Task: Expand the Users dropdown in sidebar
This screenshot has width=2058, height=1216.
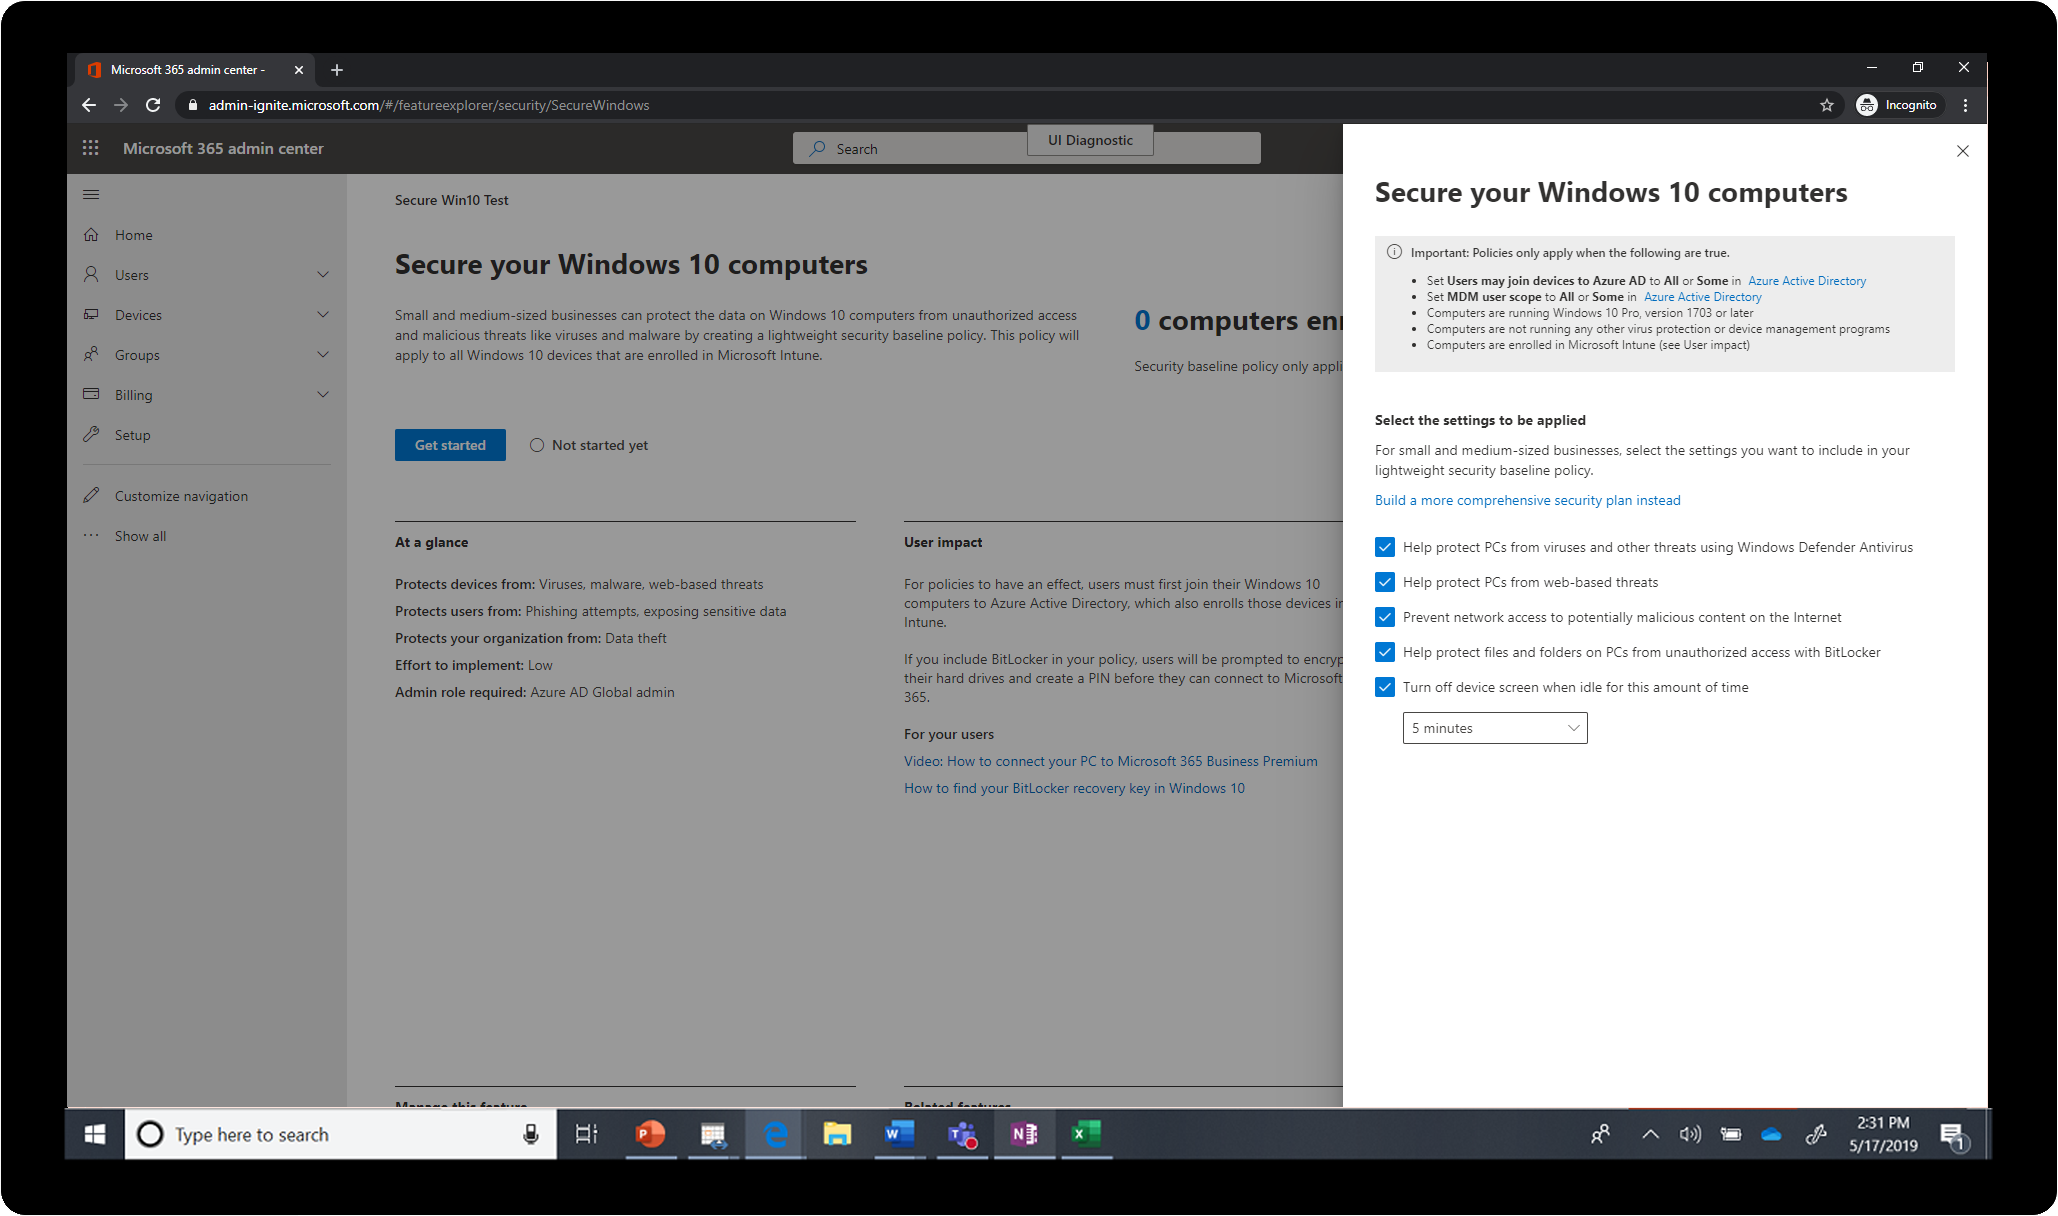Action: 323,274
